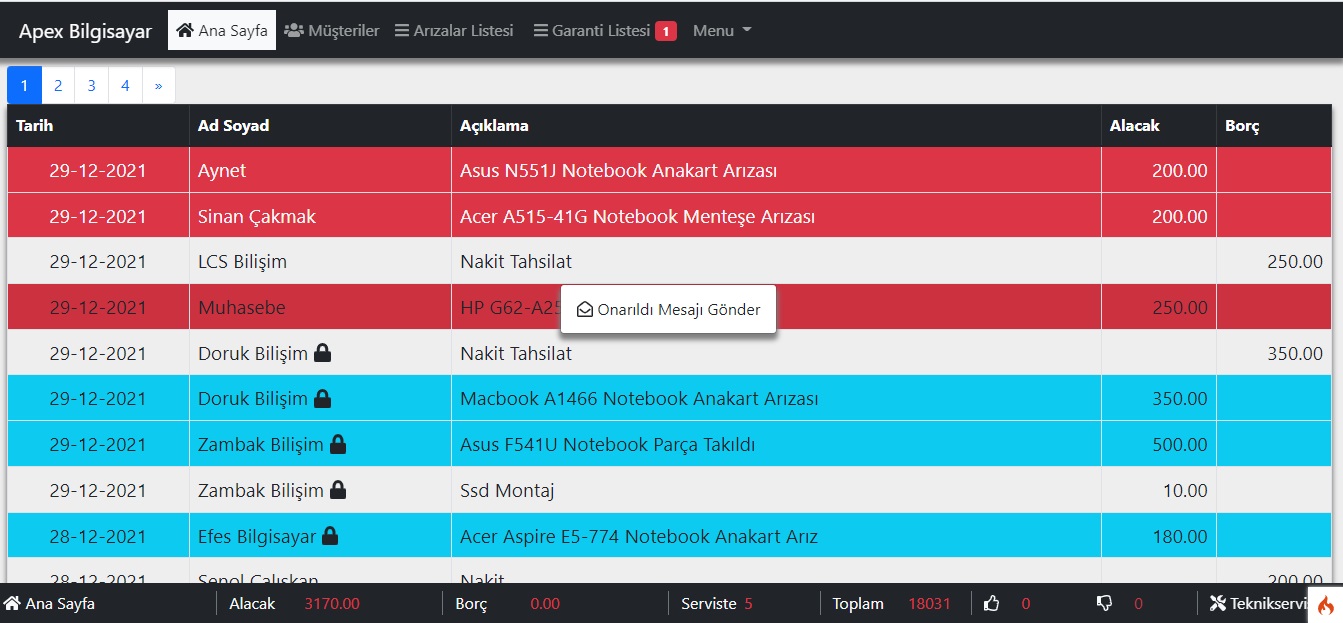The height and width of the screenshot is (623, 1343).
Task: Open Ana Sayfa in the top navbar
Action: (221, 30)
